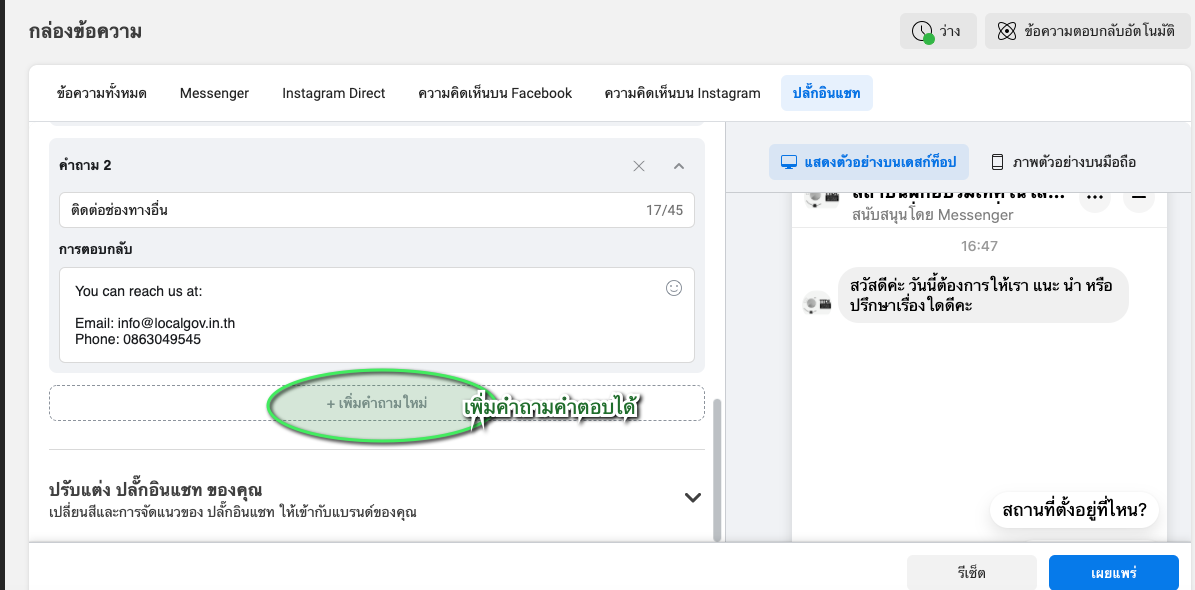Open automated responses (ข้อความตอบกลับอัตโนมัติ)
Screen dimensions: 1195x590
1084,31
